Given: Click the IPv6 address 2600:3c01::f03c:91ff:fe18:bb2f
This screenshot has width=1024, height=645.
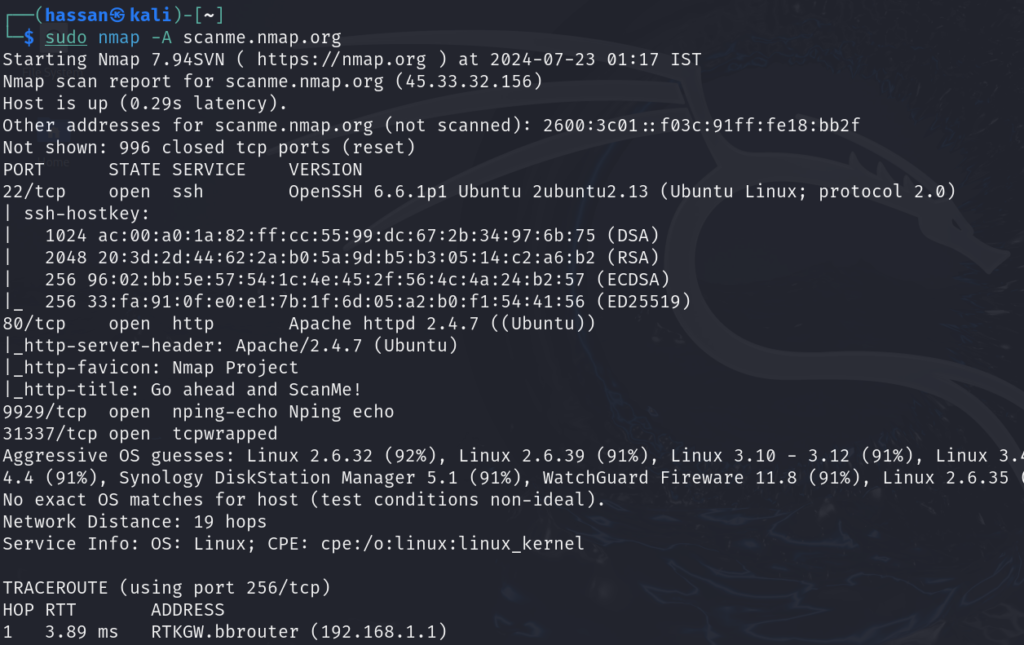Looking at the screenshot, I should tap(701, 125).
